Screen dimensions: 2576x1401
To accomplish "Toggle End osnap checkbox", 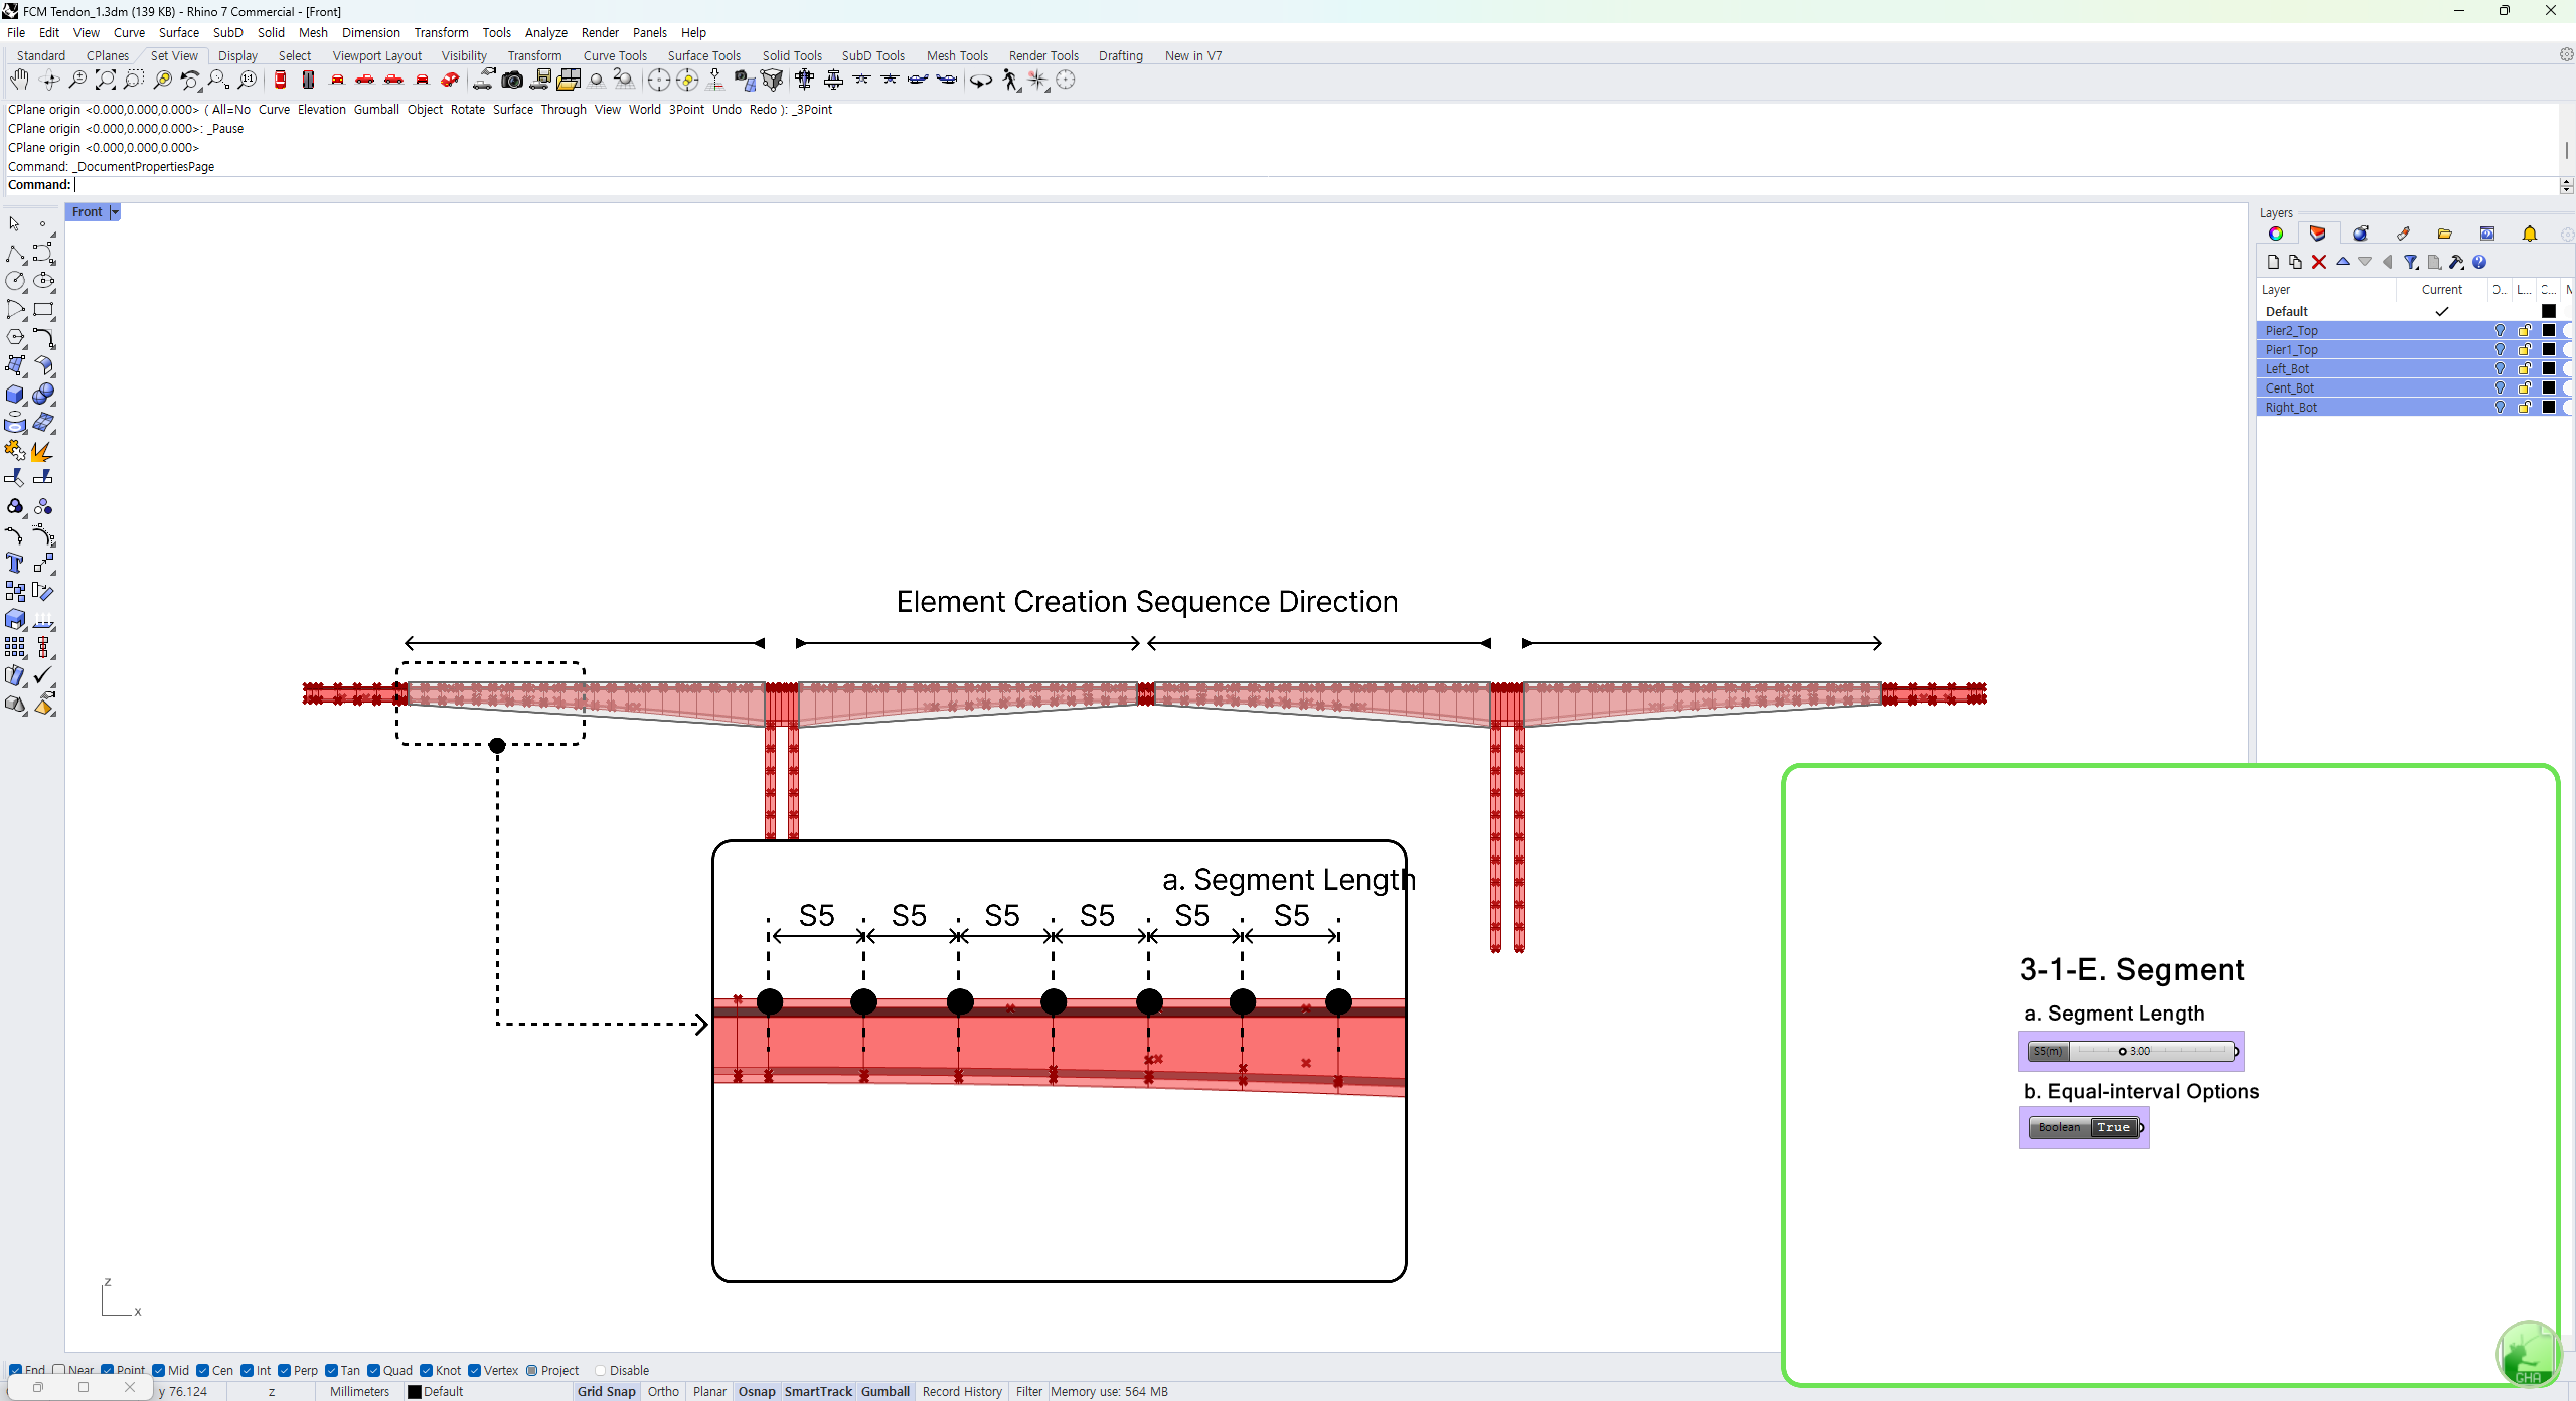I will tap(15, 1370).
